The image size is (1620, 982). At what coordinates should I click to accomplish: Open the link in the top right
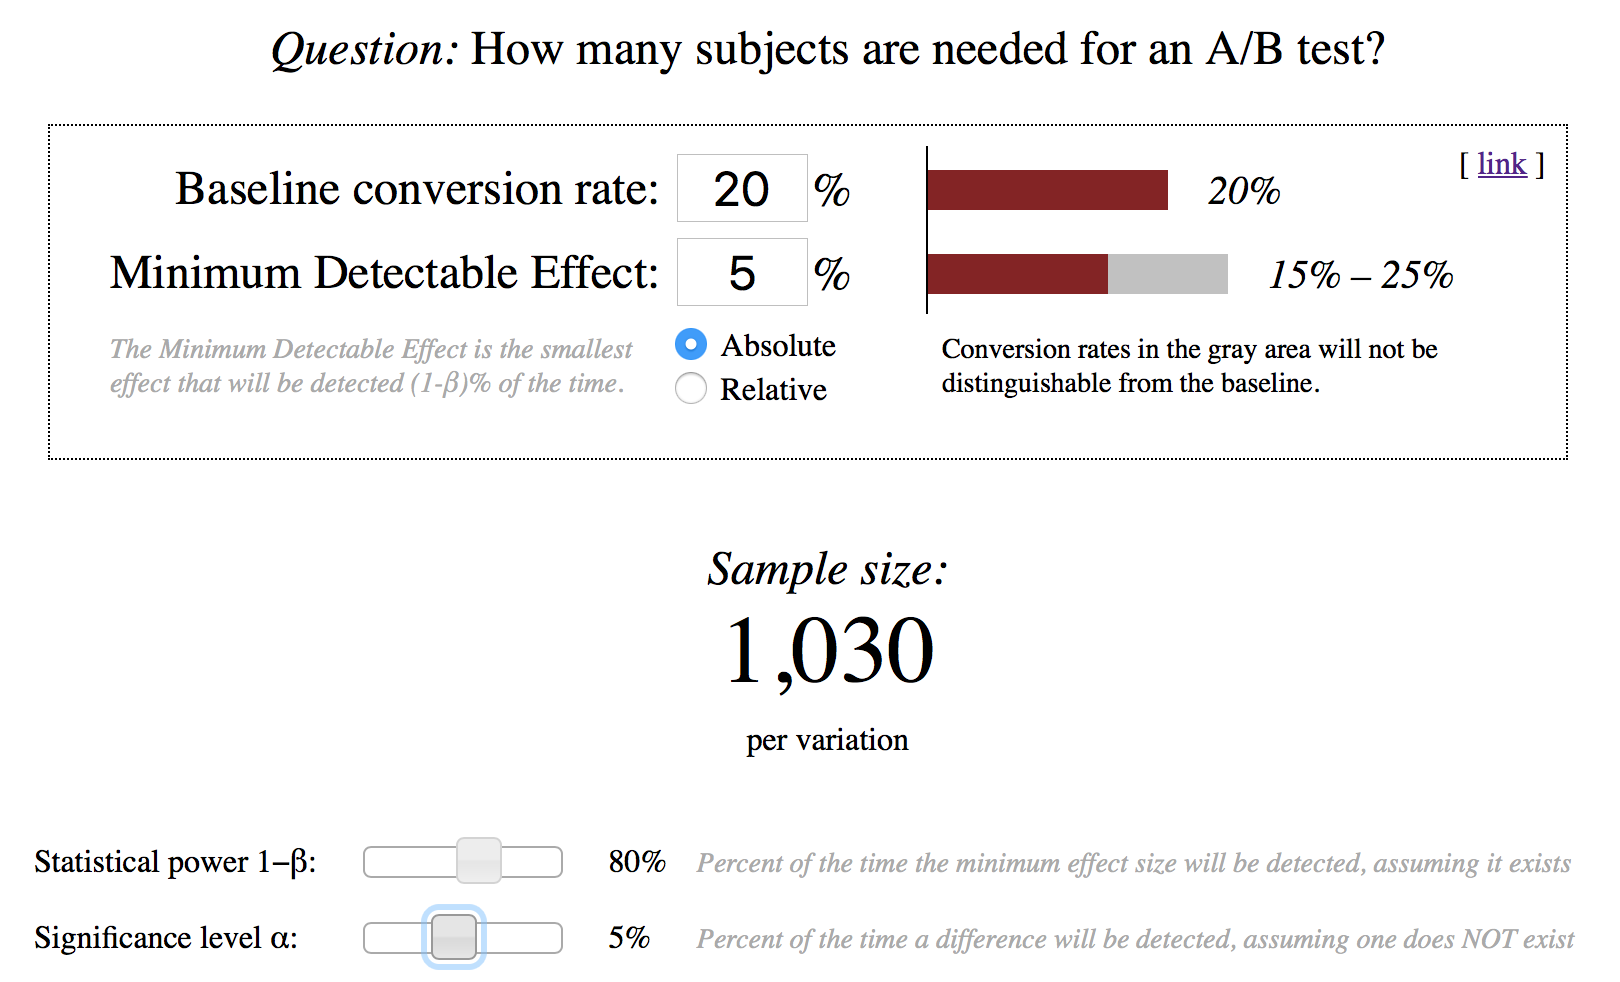tap(1502, 164)
